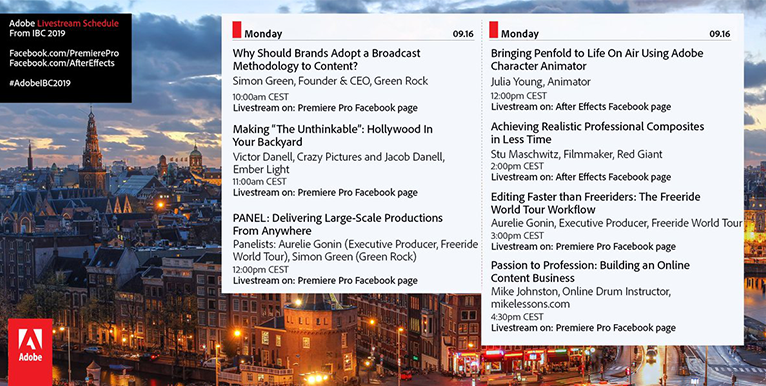Click 'Mike Johnston, Online Drum Instructor'
This screenshot has height=386, width=766.
581,292
